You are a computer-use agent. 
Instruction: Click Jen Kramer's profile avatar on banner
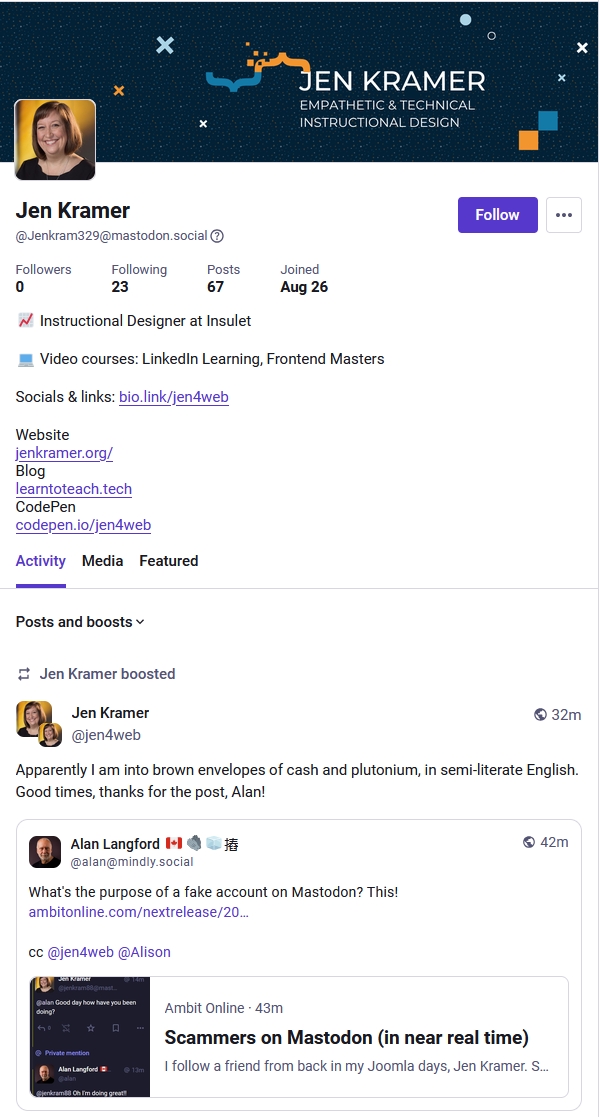point(55,140)
